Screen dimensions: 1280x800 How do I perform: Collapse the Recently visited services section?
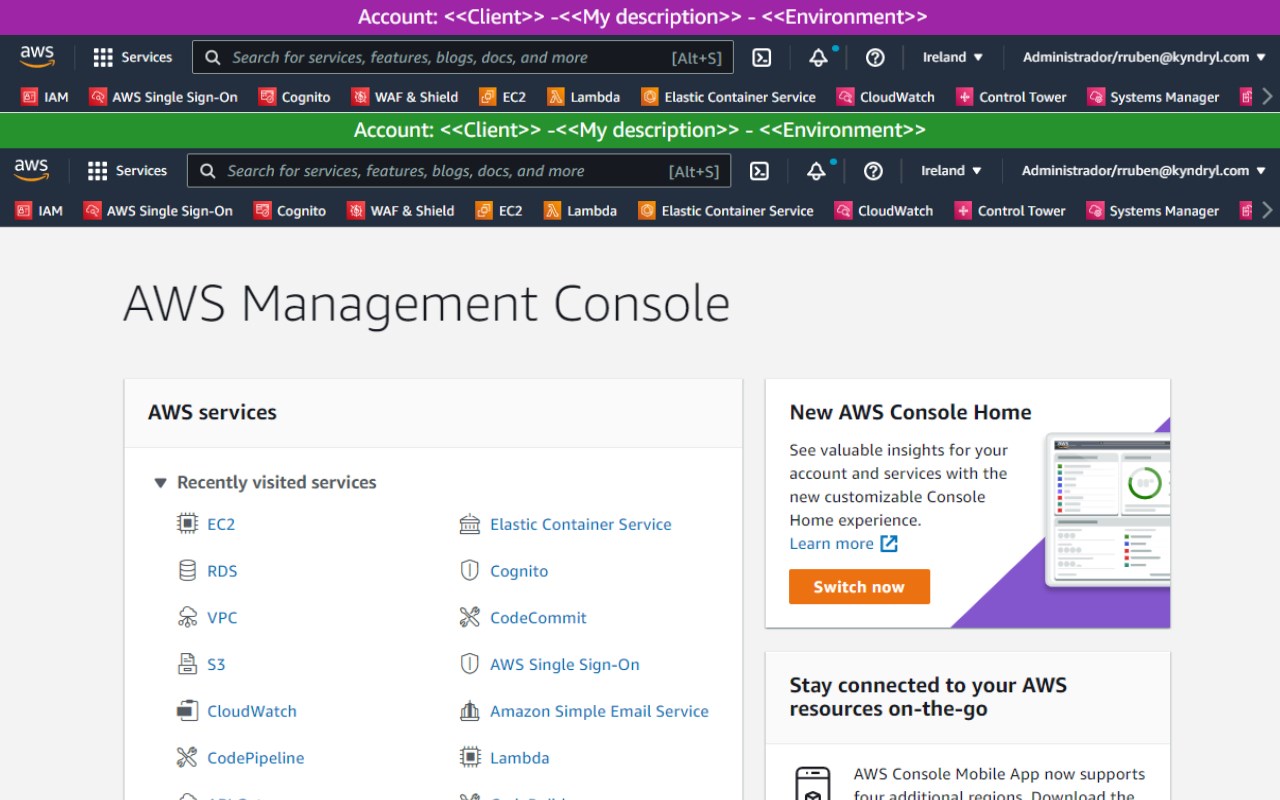[x=160, y=483]
